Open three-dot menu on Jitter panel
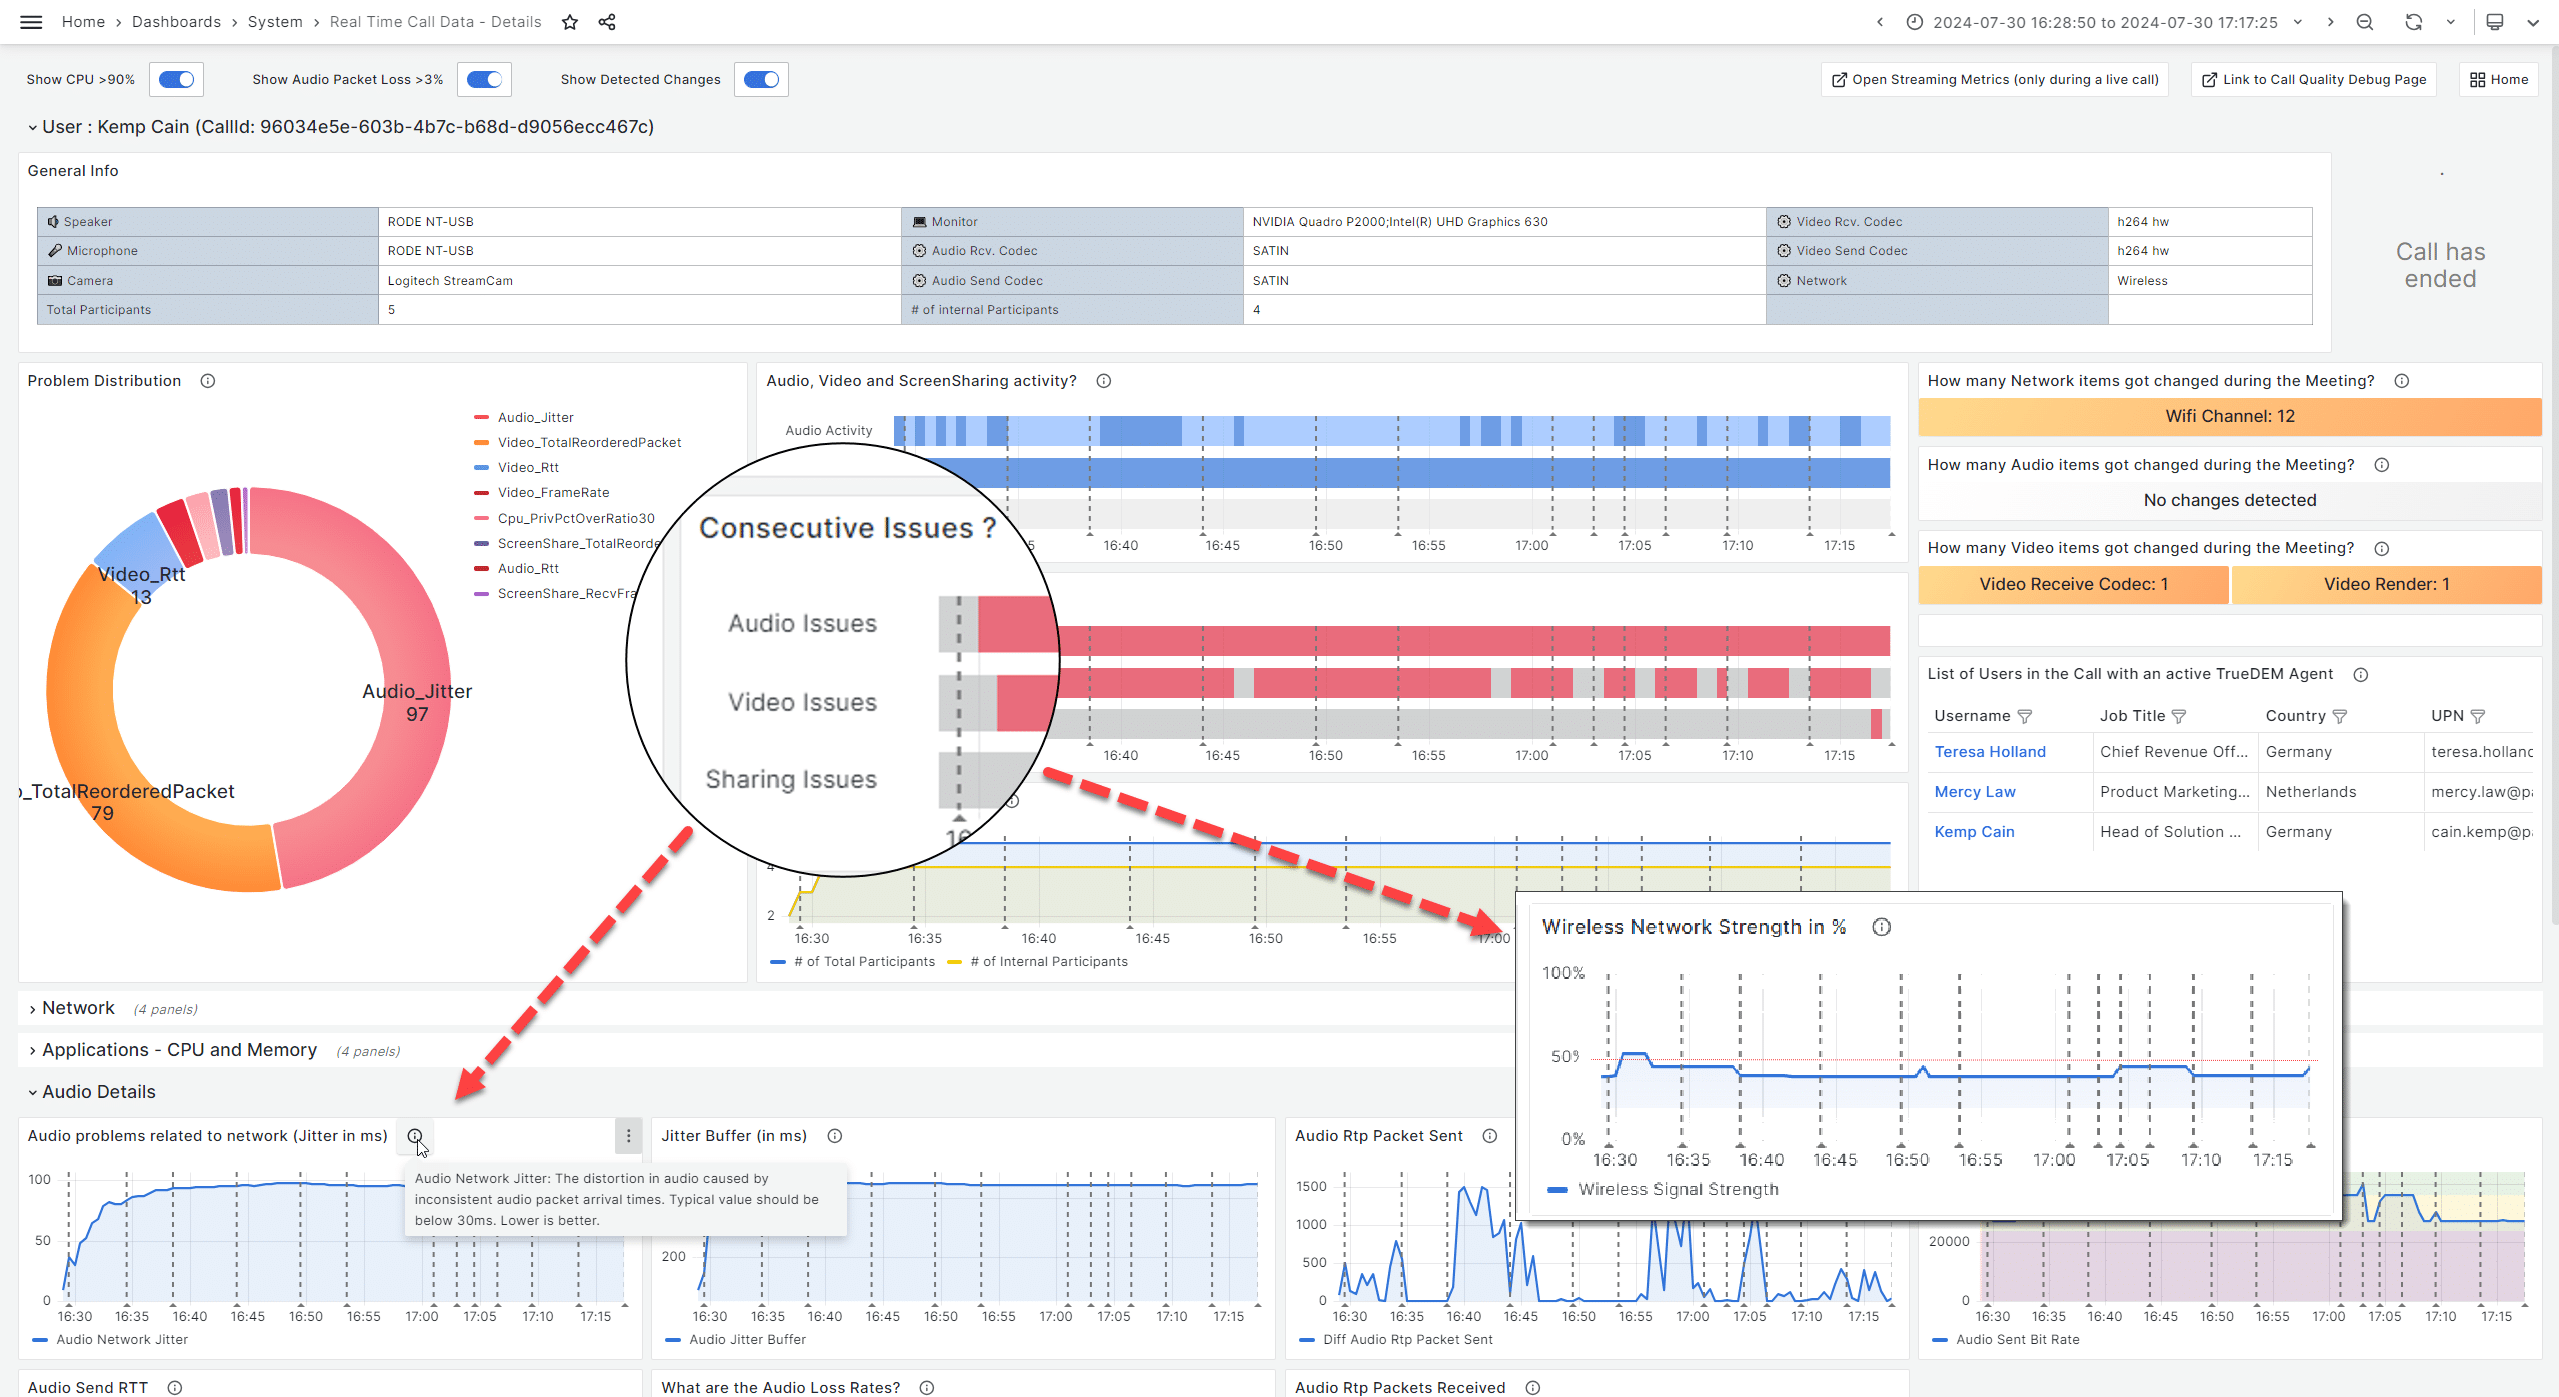Image resolution: width=2559 pixels, height=1397 pixels. pyautogui.click(x=628, y=1136)
